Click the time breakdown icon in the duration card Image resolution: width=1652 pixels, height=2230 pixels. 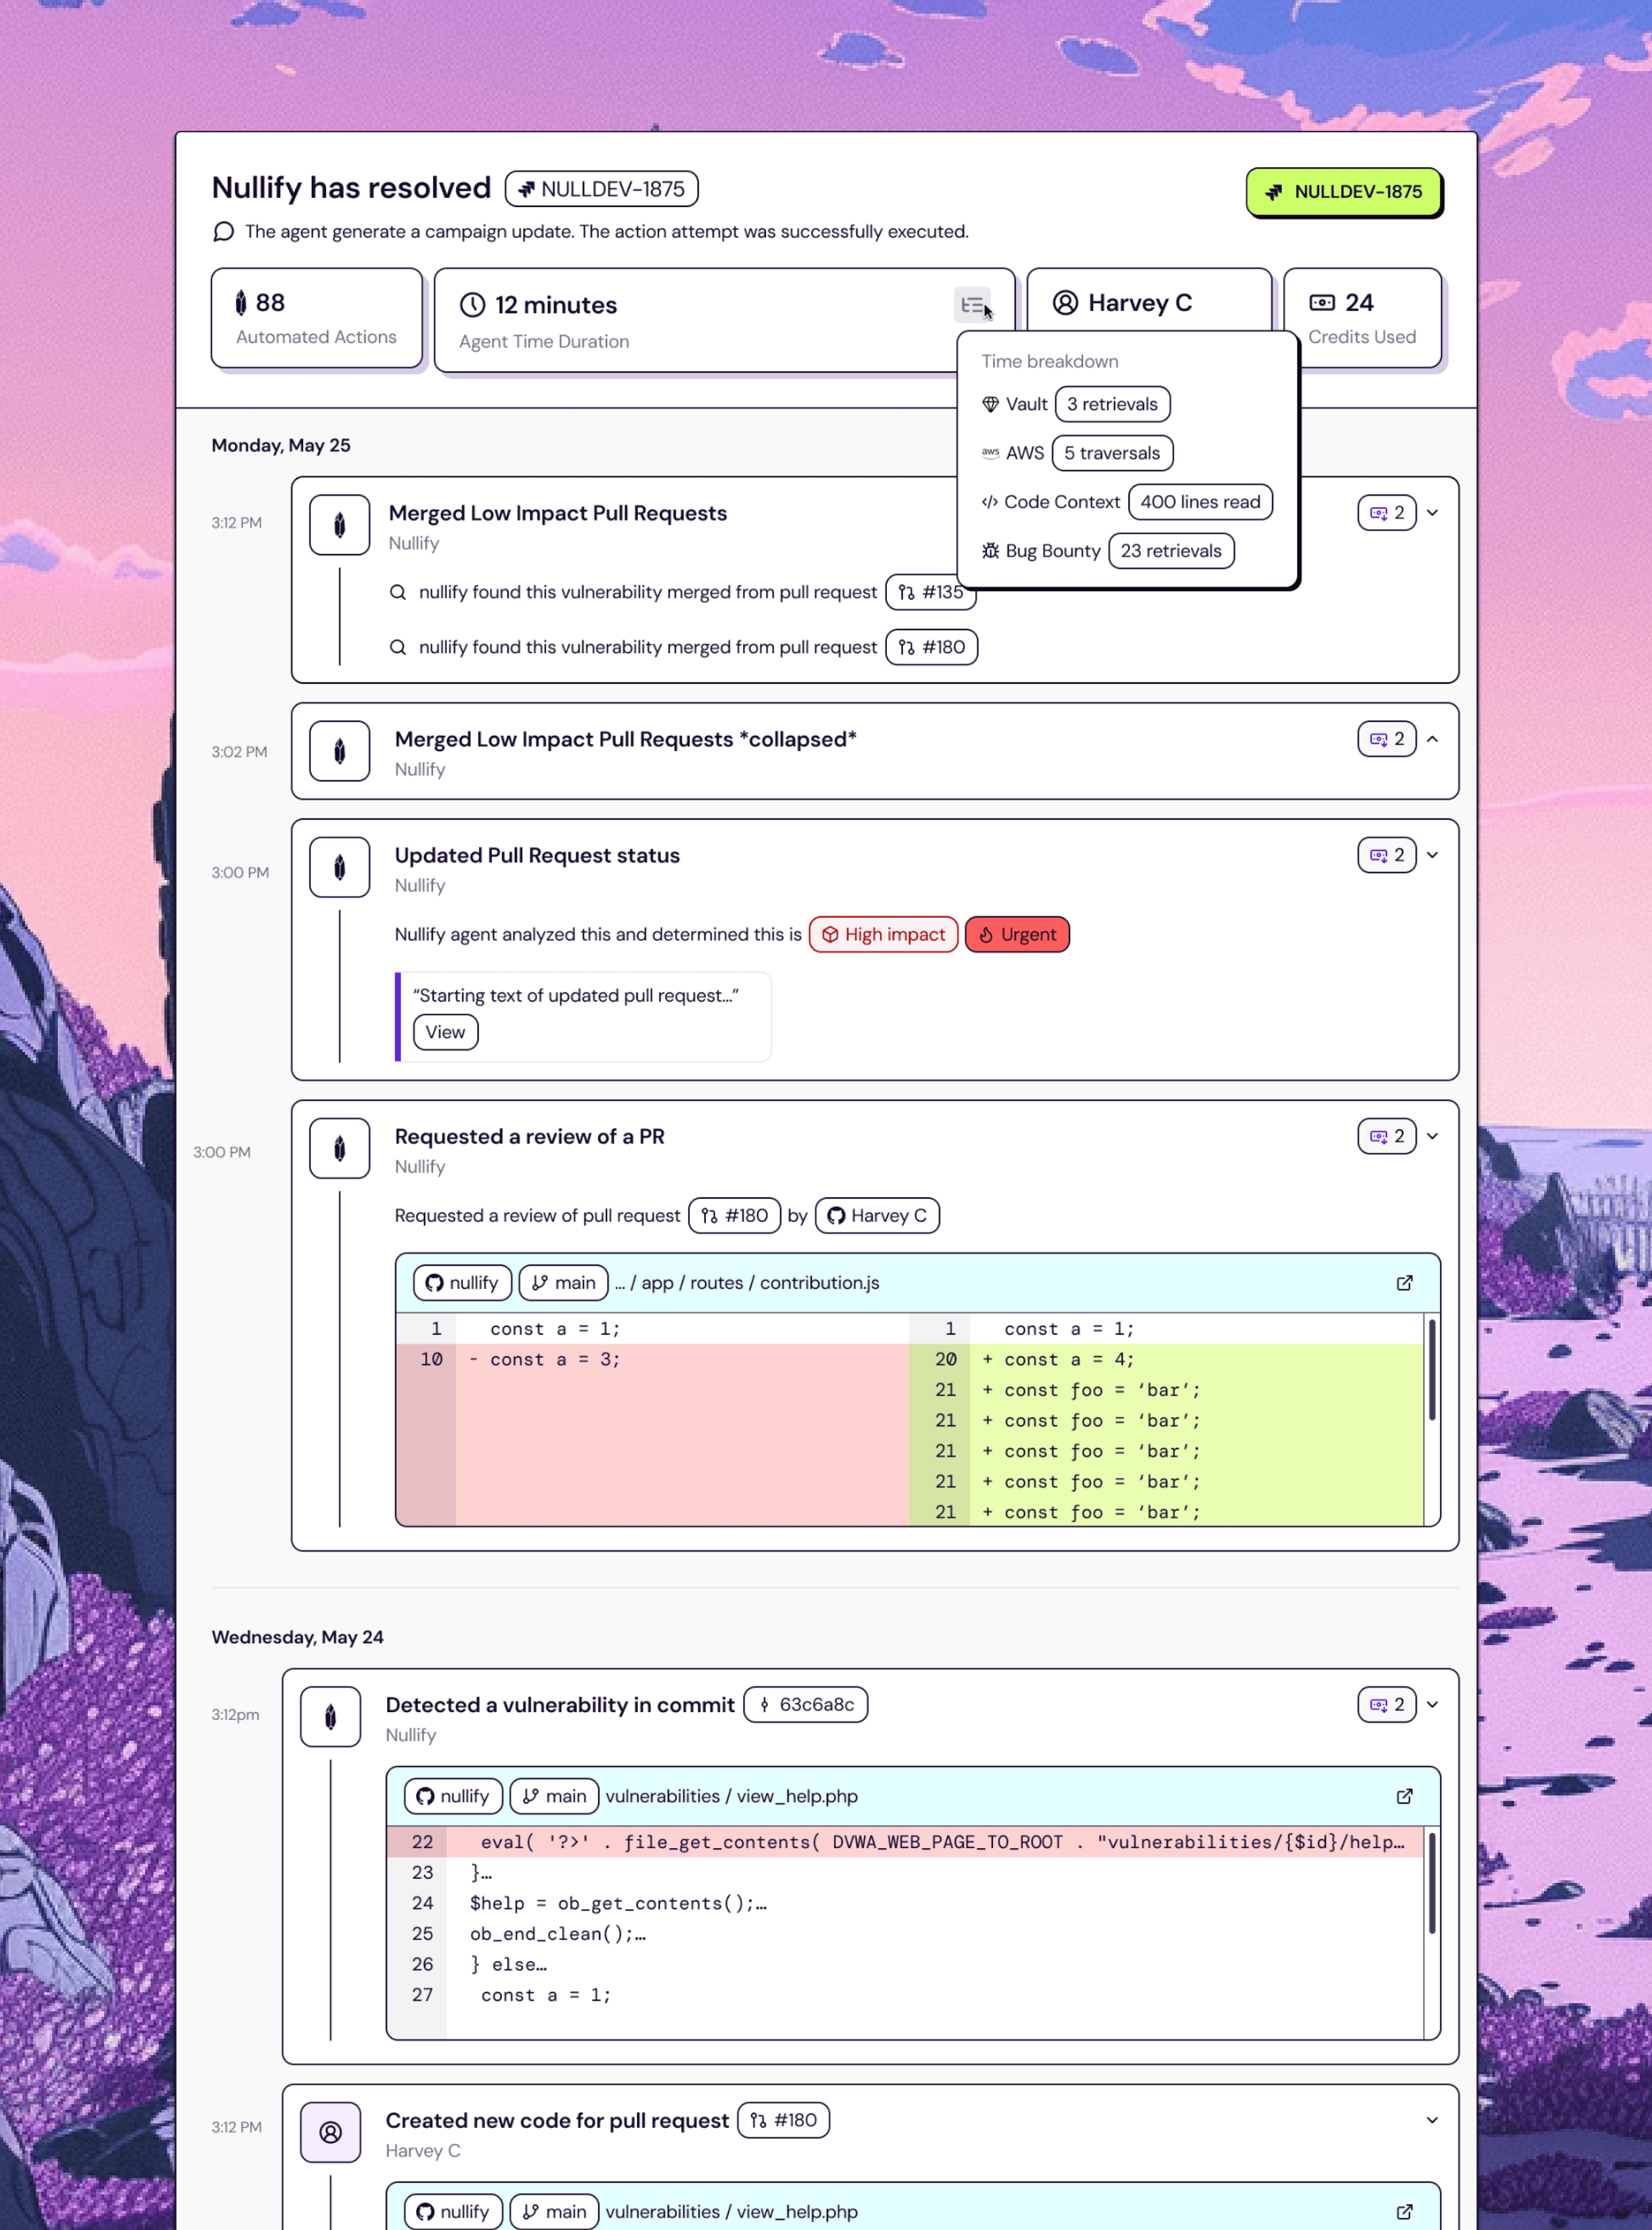pos(972,305)
